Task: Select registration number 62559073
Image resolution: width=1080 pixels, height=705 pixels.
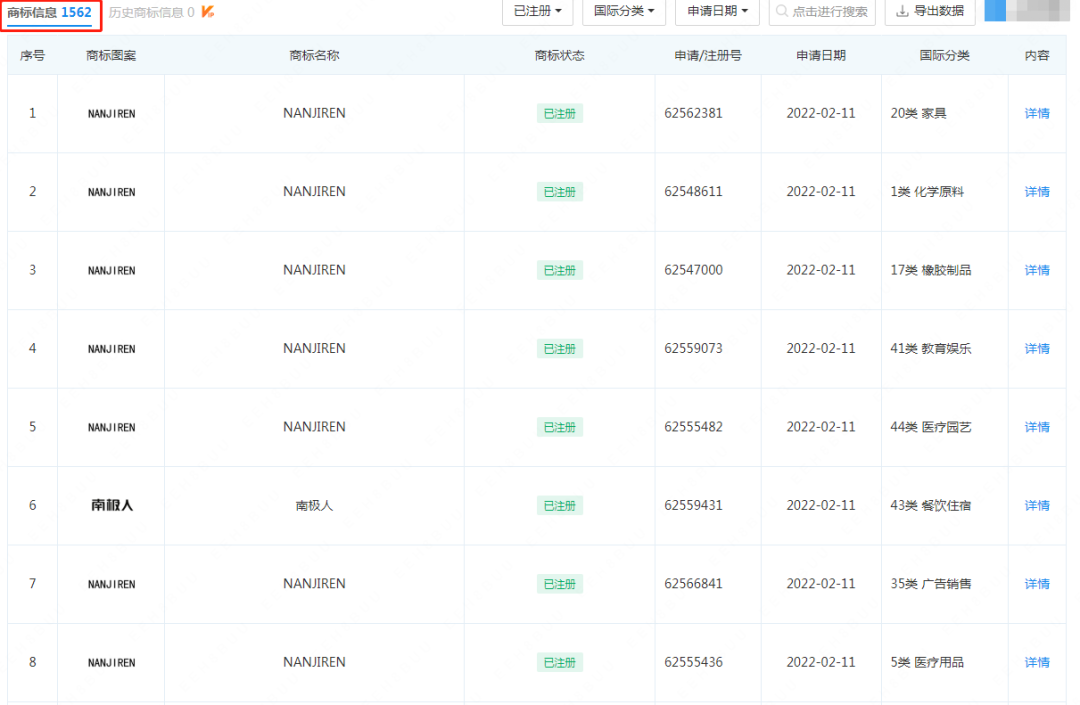Action: coord(694,349)
